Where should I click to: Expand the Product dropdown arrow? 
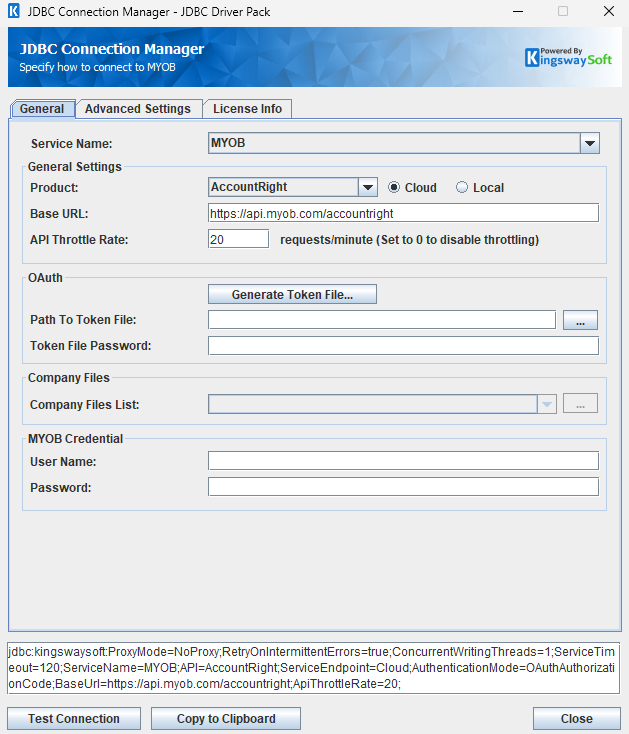(x=368, y=187)
